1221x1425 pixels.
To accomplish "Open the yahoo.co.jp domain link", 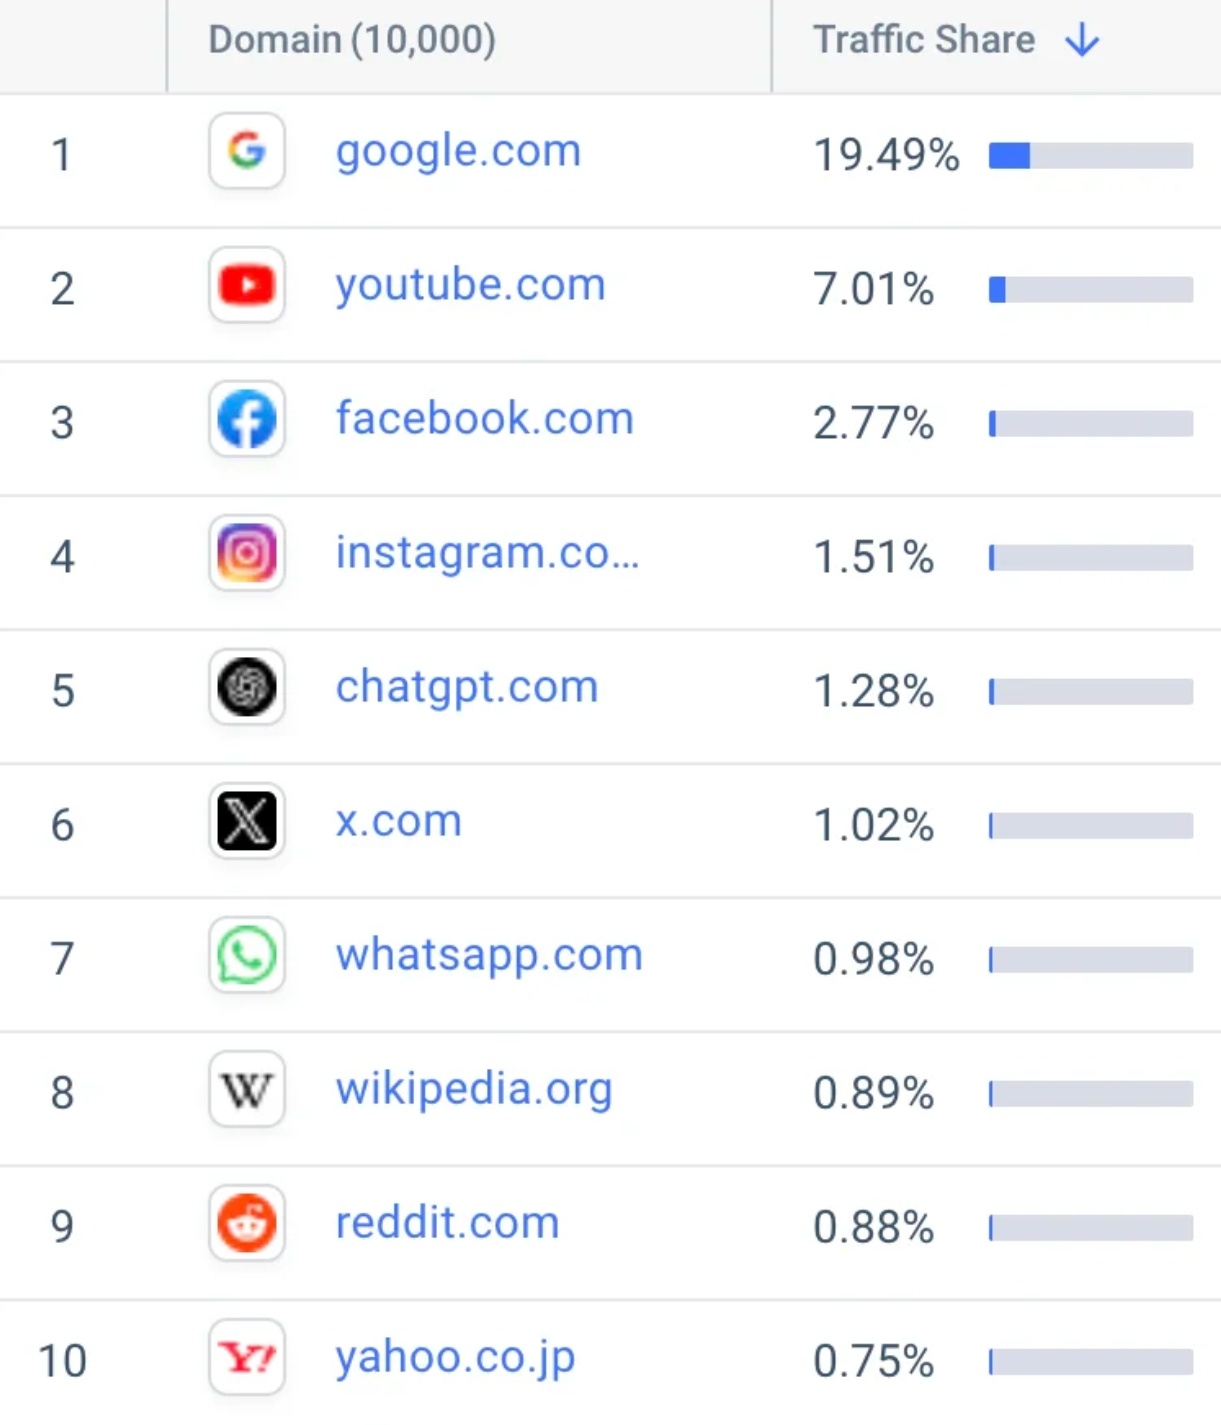I will coord(455,1358).
